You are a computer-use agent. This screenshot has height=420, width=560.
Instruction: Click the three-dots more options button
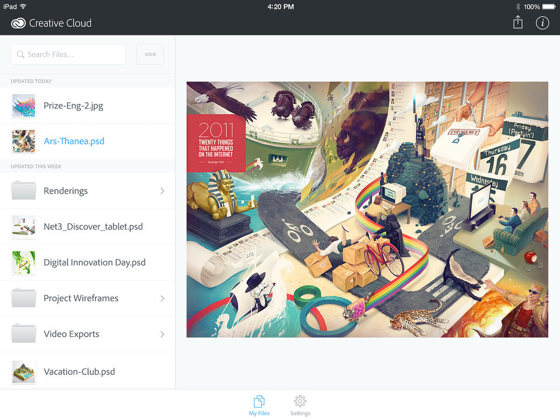tap(150, 54)
